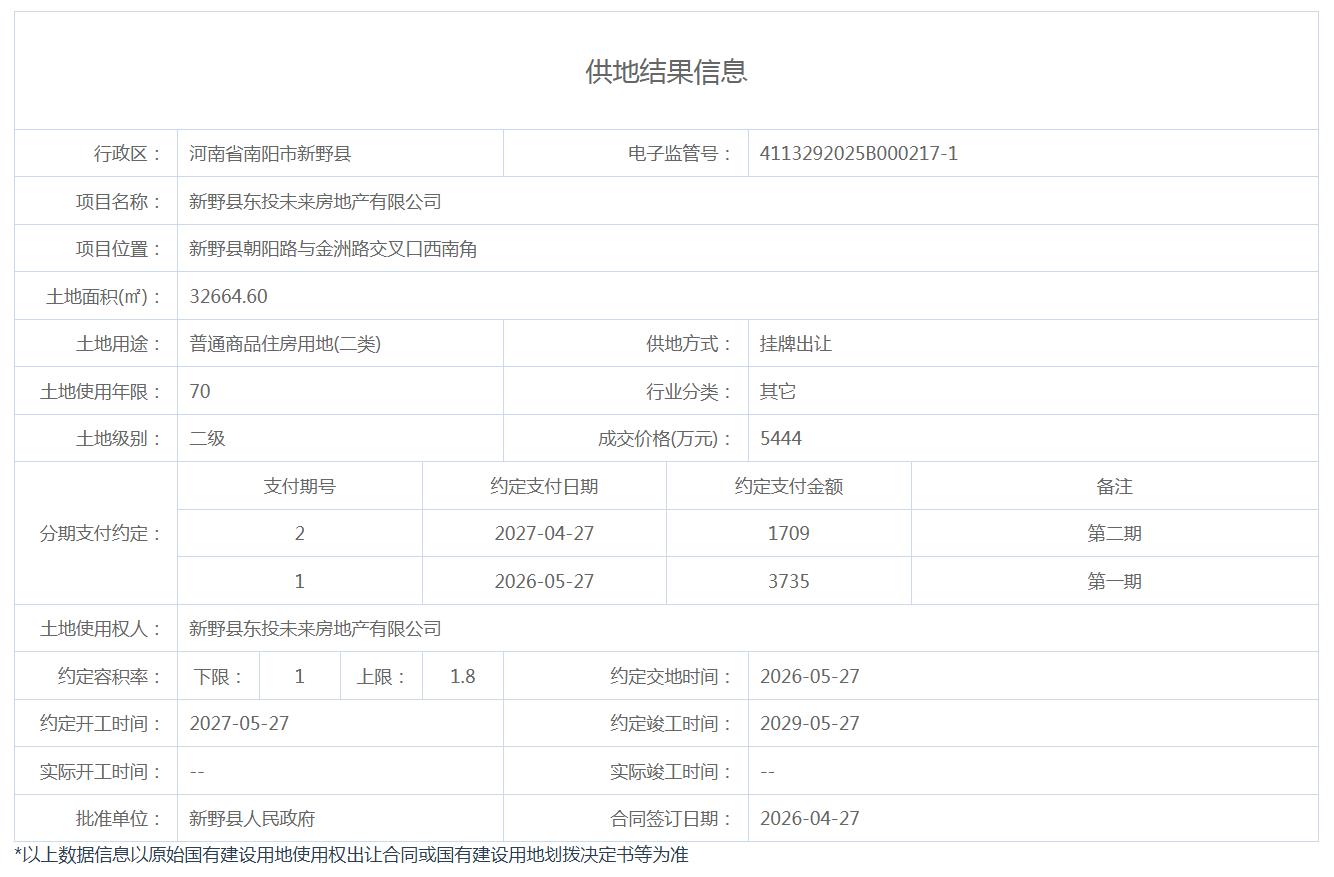Viewport: 1334px width, 877px height.
Task: Click the 第一期 remark cell
Action: (x=1115, y=582)
